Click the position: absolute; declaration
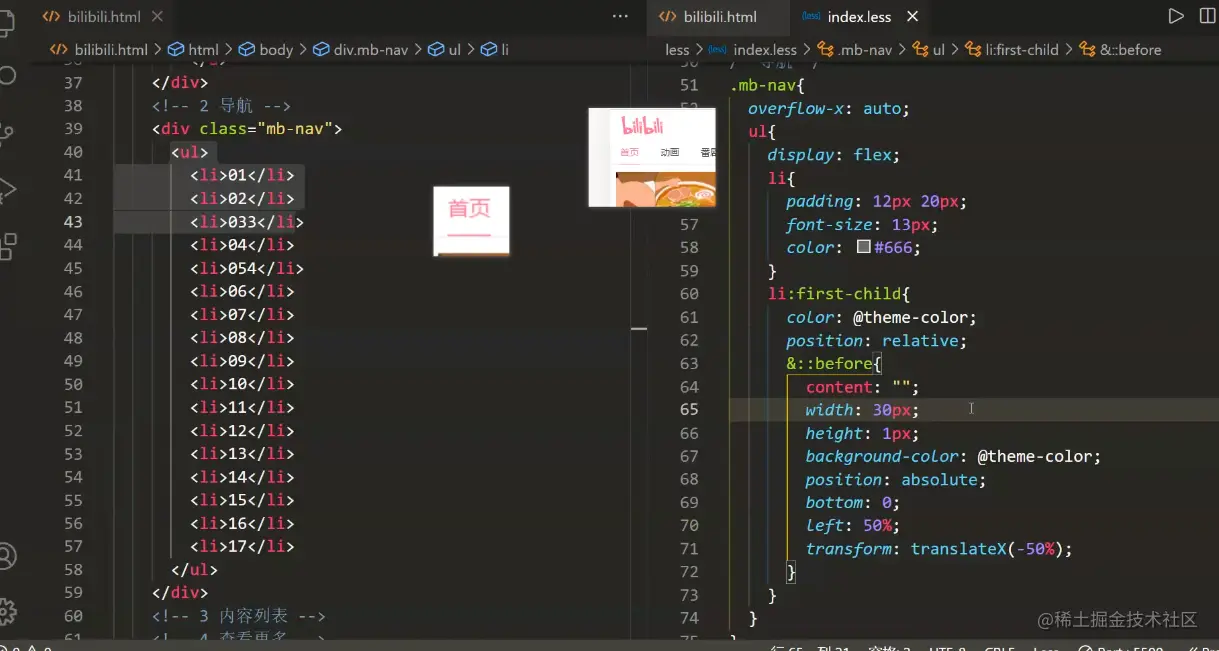The image size is (1219, 651). [x=896, y=480]
